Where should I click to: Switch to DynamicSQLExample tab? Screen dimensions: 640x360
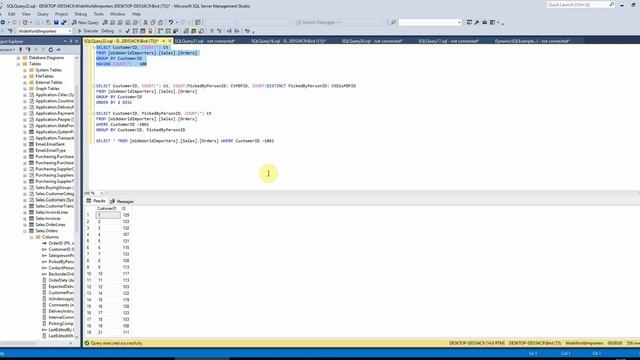point(532,41)
